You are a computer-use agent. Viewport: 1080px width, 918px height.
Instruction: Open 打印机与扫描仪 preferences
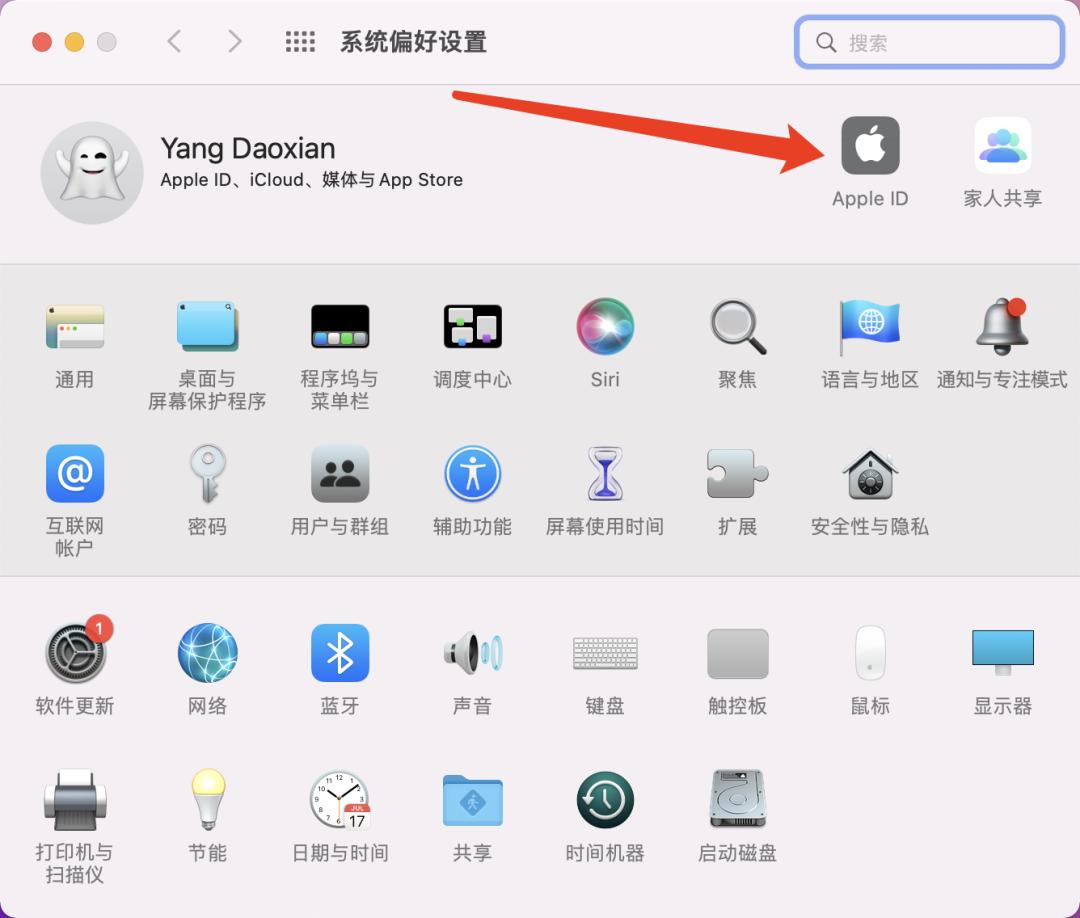(74, 800)
